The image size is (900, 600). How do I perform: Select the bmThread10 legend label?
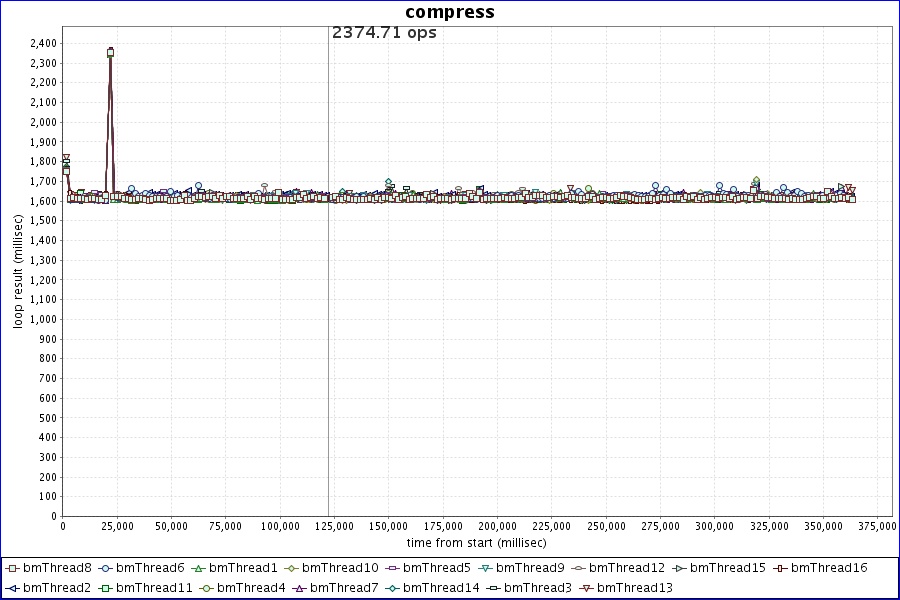pos(340,568)
